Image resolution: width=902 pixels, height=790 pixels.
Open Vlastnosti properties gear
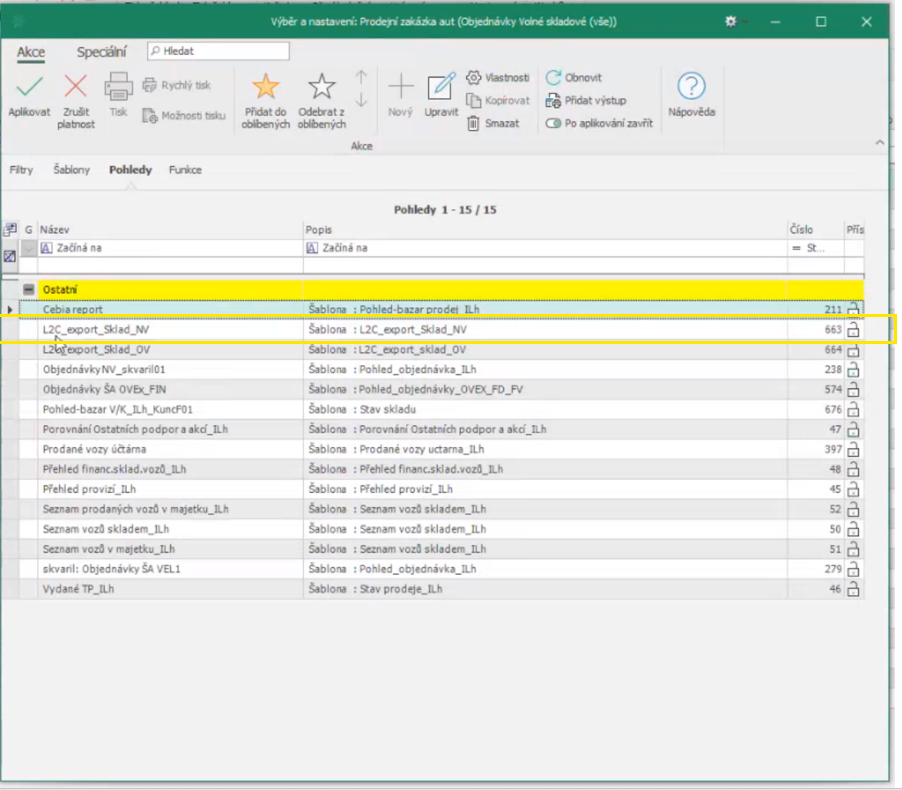(x=474, y=78)
